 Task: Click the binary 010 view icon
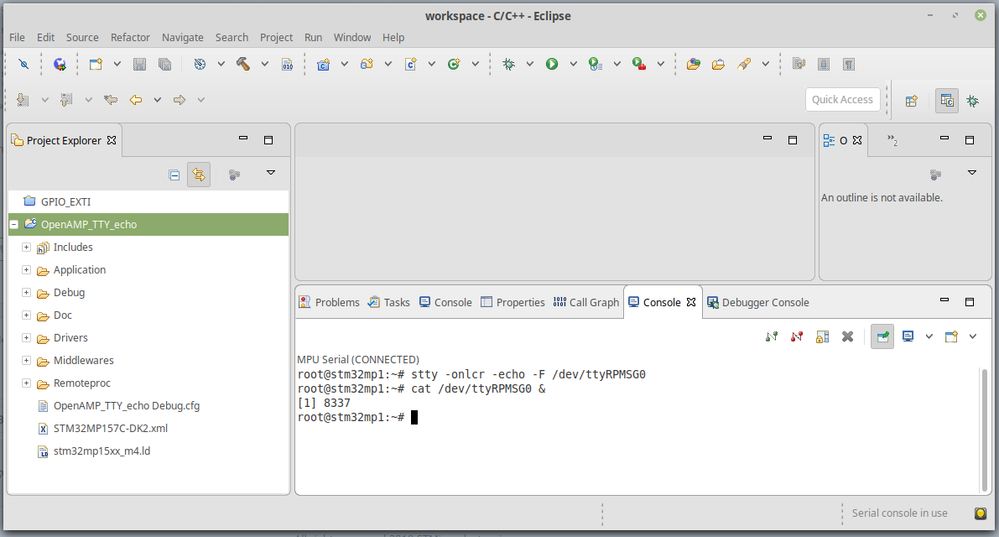(287, 64)
